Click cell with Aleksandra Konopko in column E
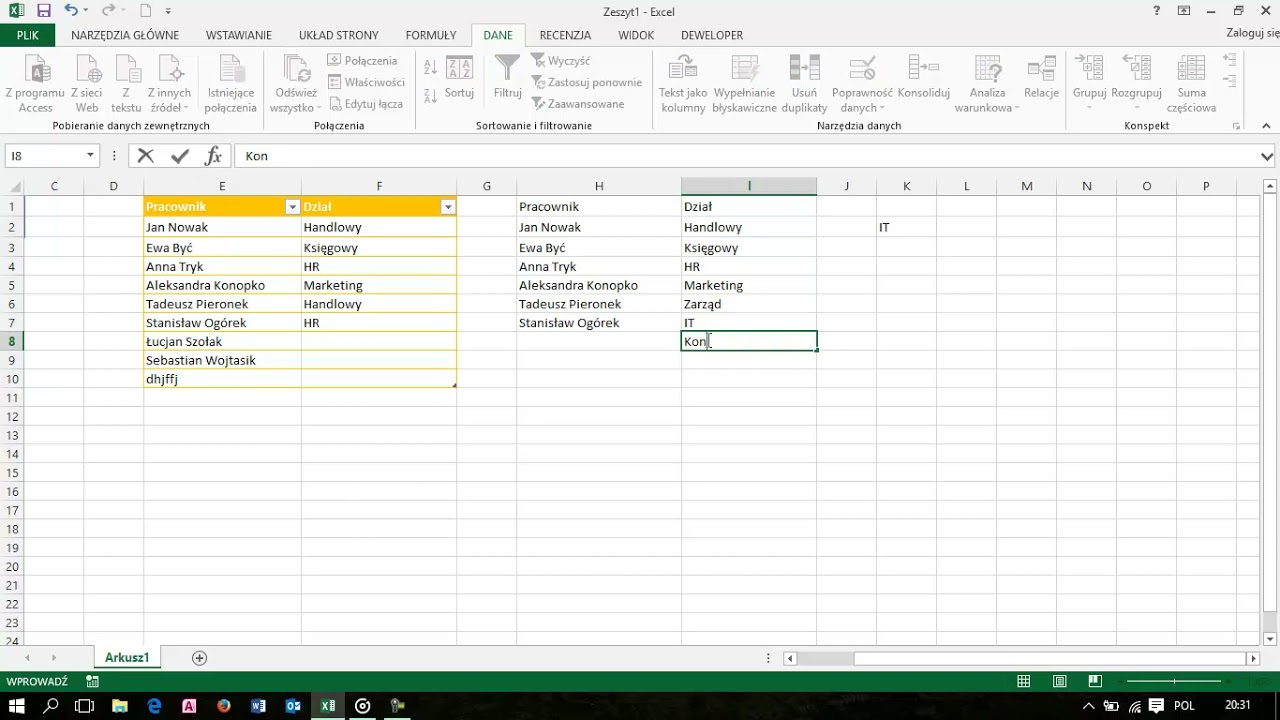 (222, 285)
